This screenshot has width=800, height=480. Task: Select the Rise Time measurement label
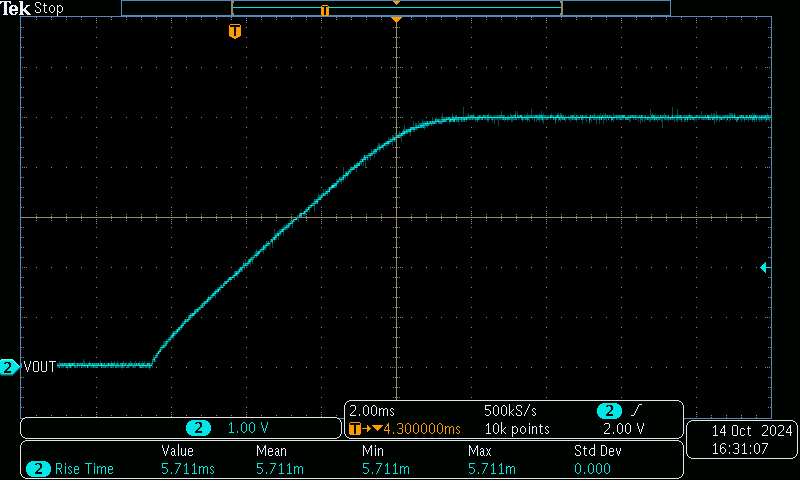(x=84, y=469)
